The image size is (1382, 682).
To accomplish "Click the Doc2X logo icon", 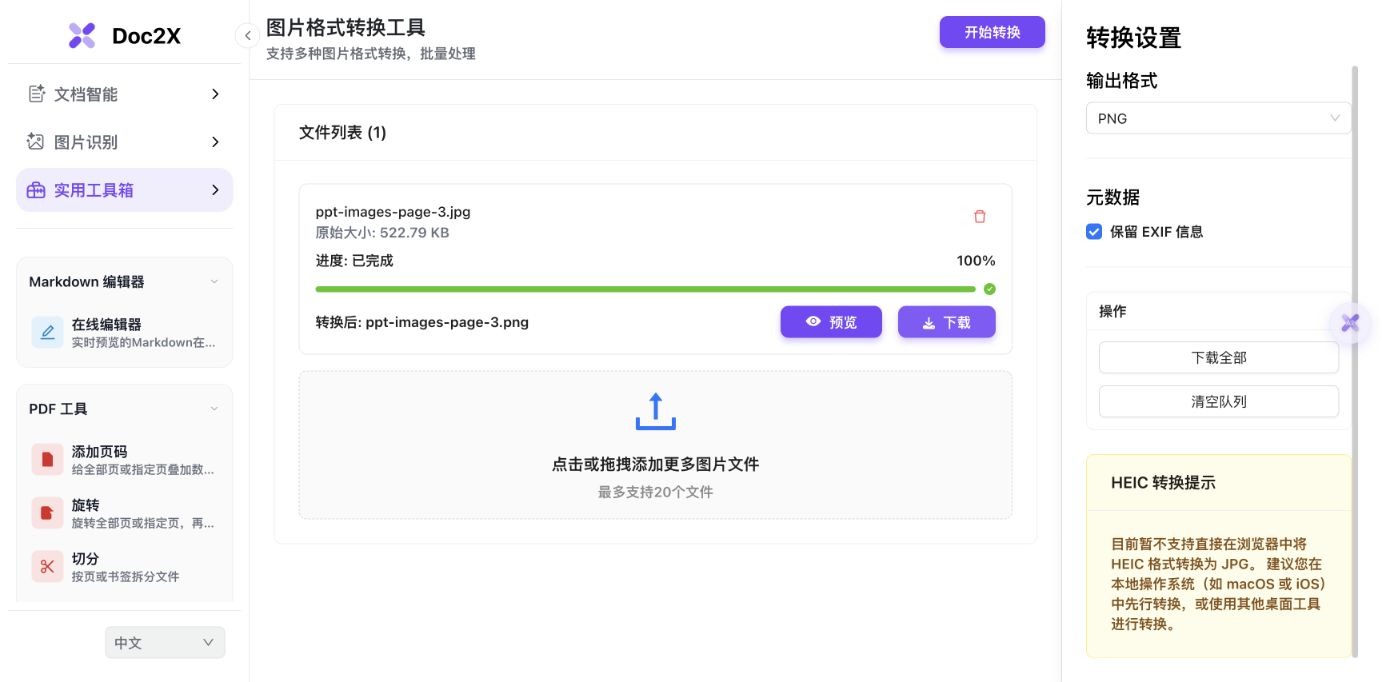I will click(82, 36).
